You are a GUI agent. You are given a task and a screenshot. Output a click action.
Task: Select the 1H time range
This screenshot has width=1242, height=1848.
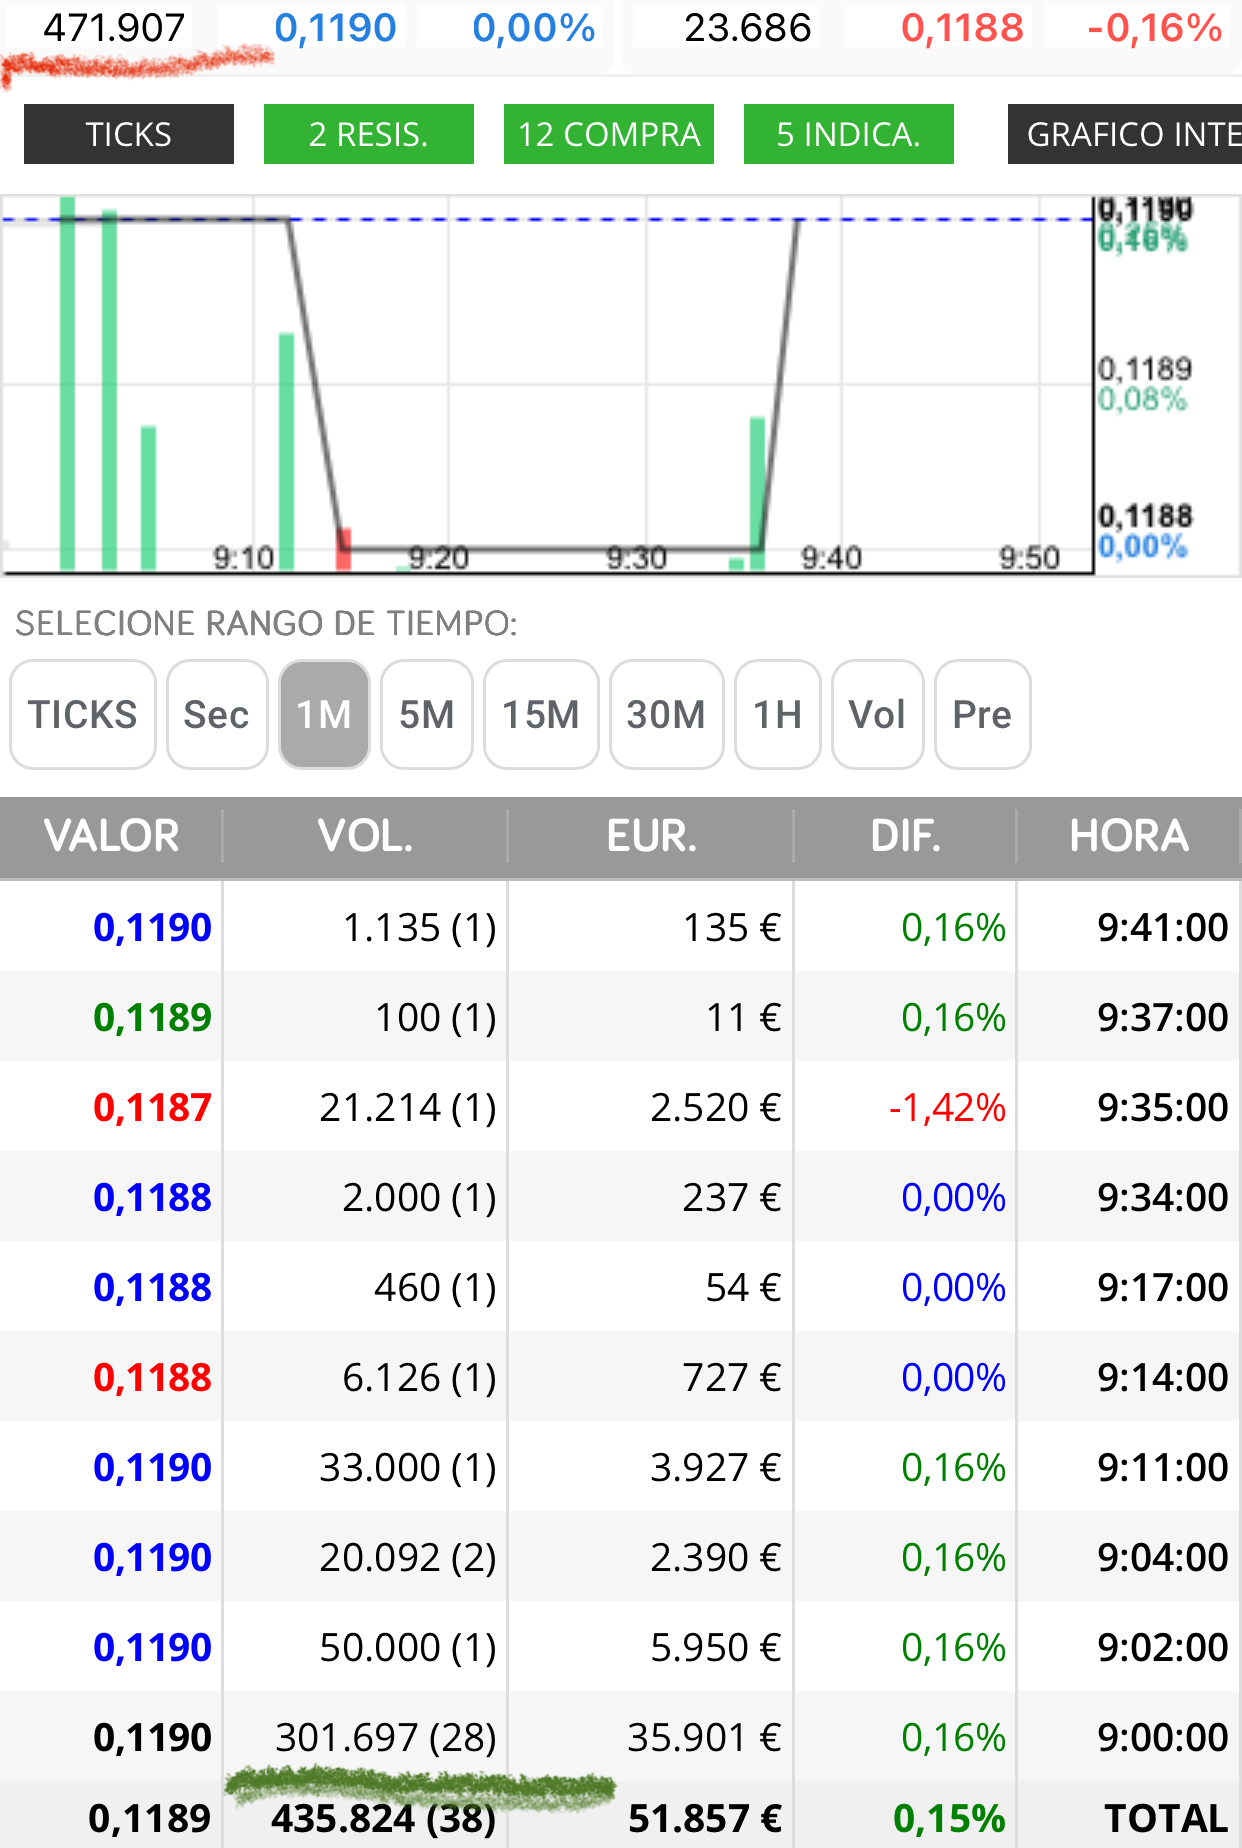click(778, 715)
